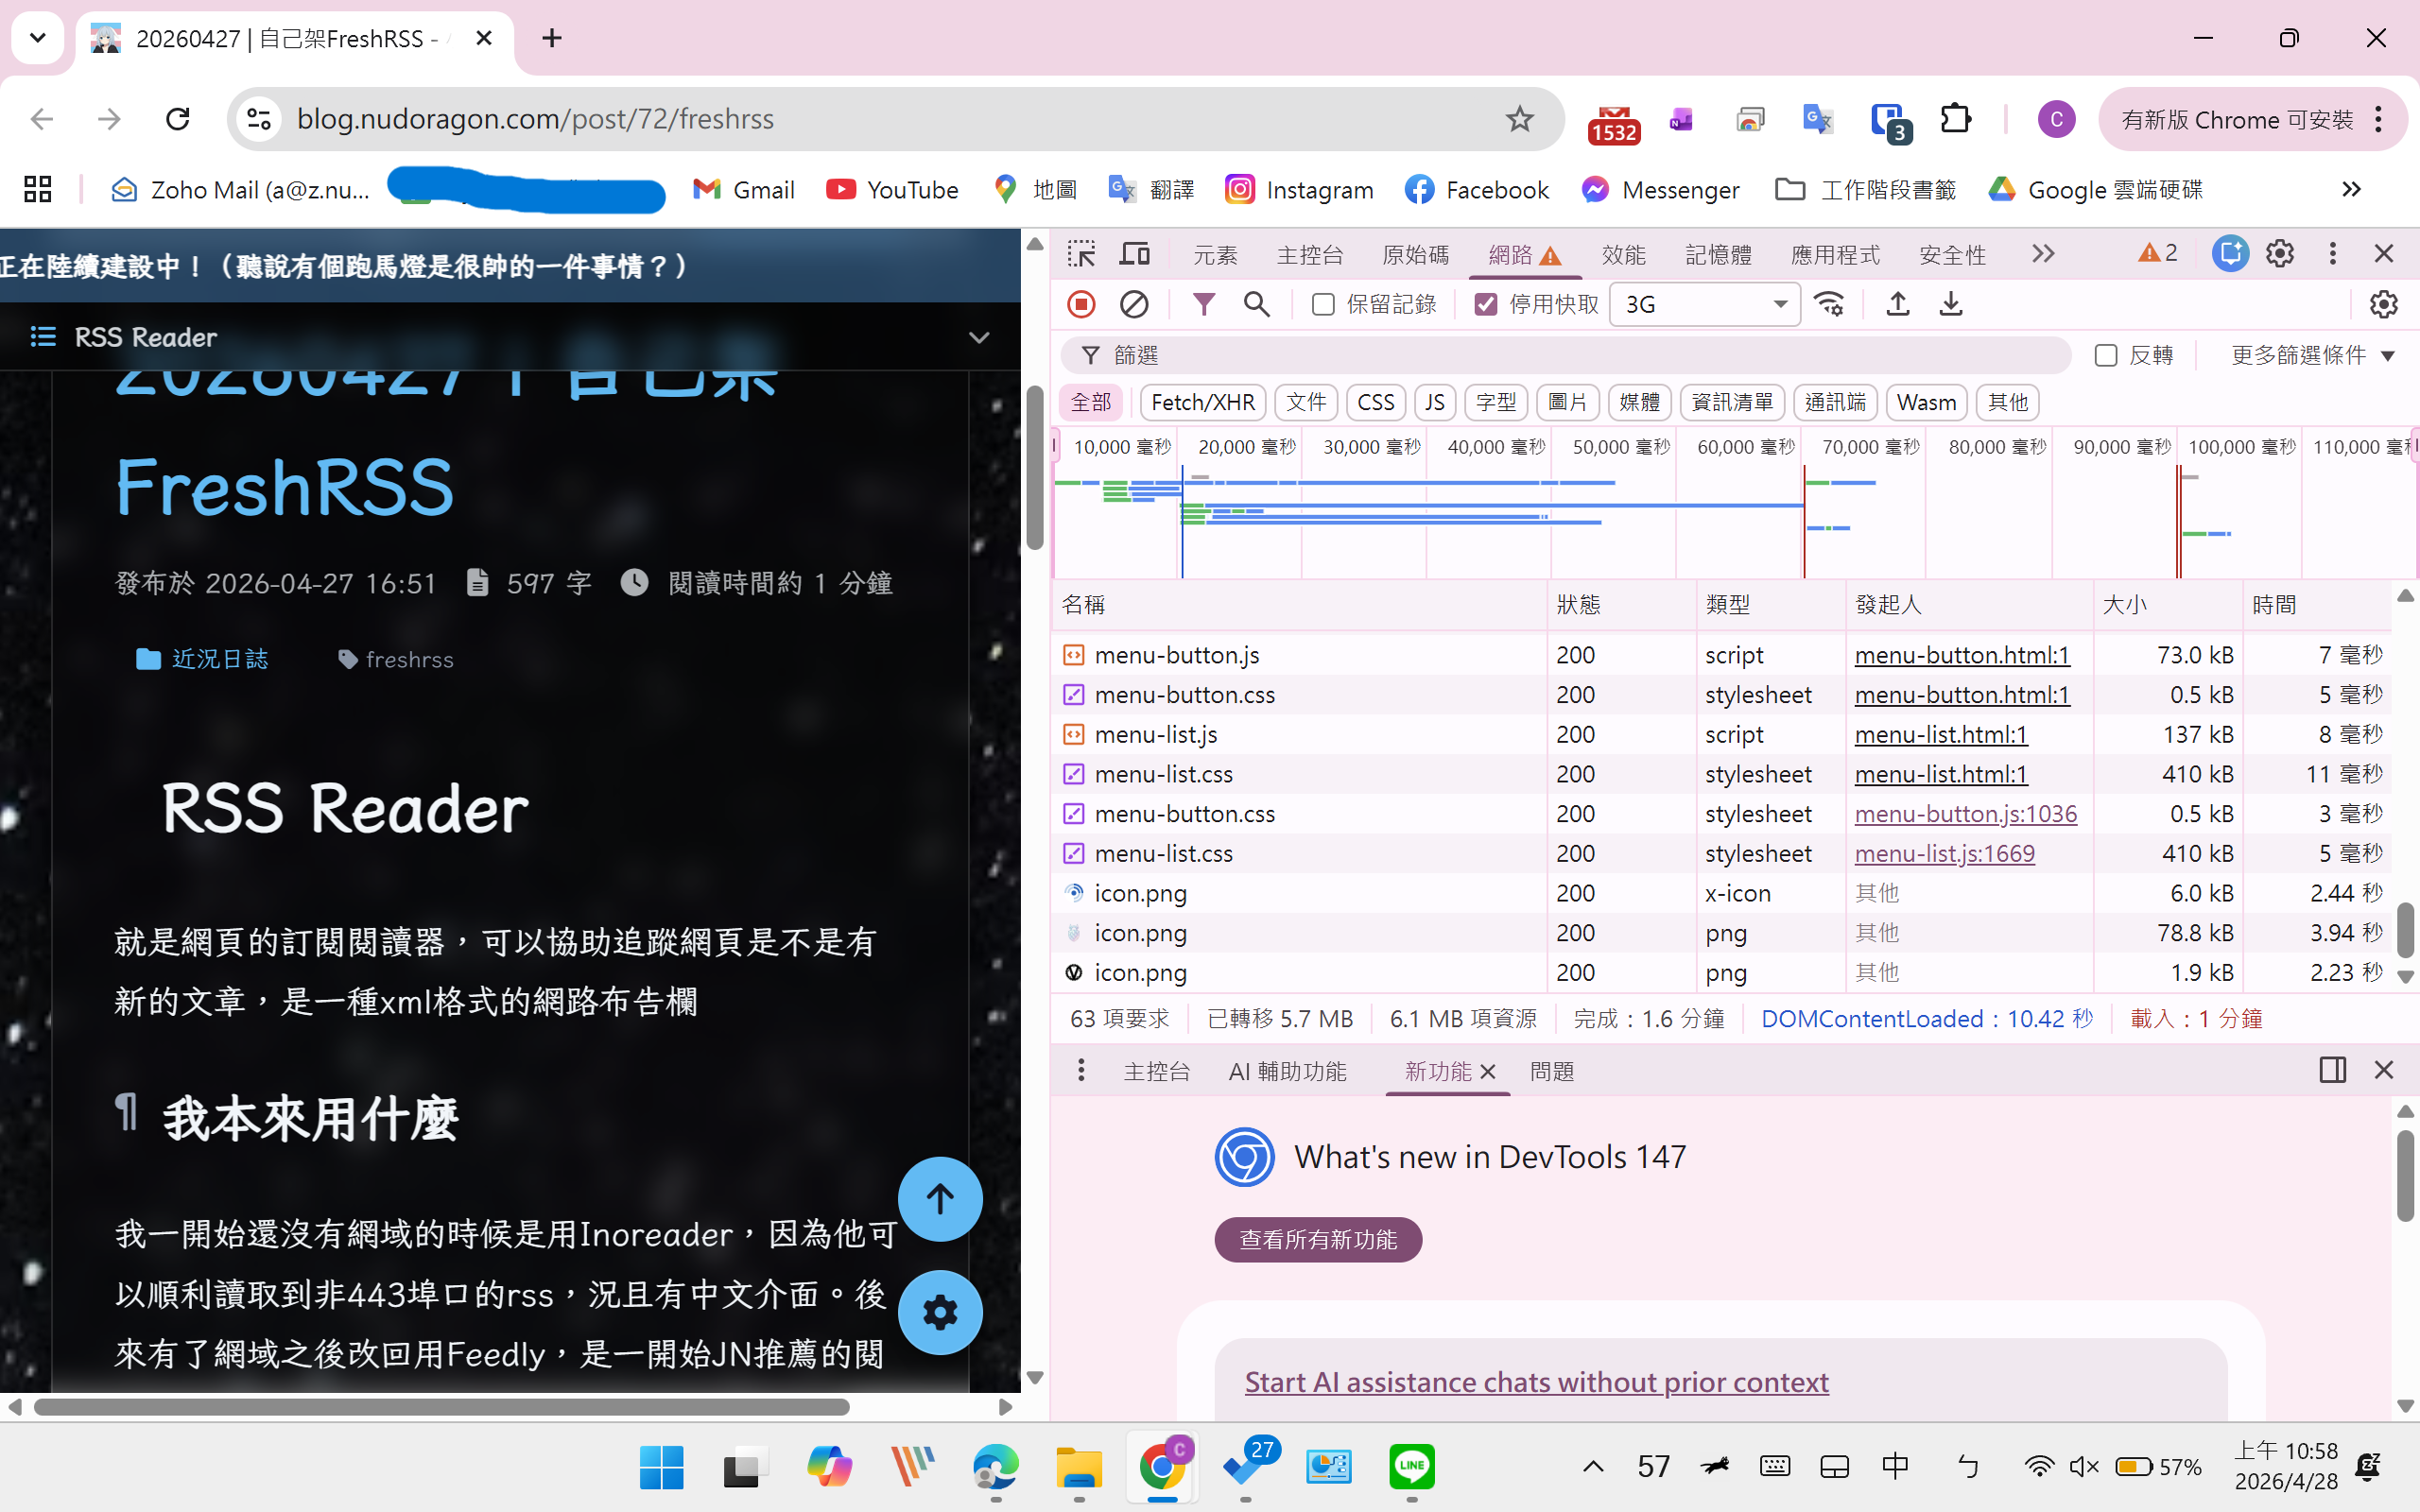Click the address bar URL

[x=535, y=119]
